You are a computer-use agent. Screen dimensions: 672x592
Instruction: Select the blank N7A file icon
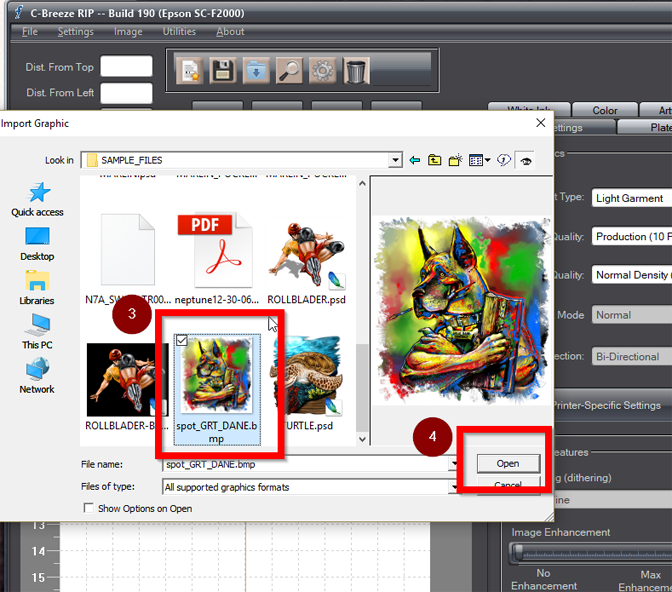tap(128, 250)
